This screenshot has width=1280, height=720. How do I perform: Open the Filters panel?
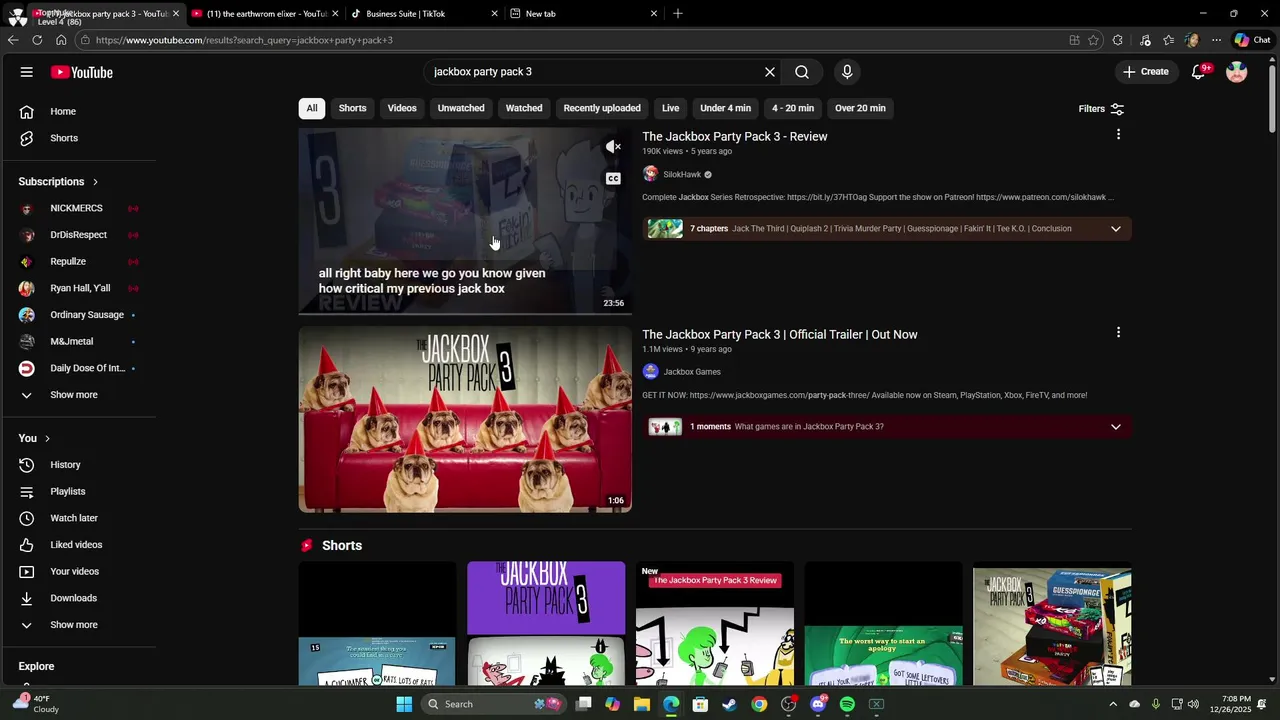[1101, 108]
